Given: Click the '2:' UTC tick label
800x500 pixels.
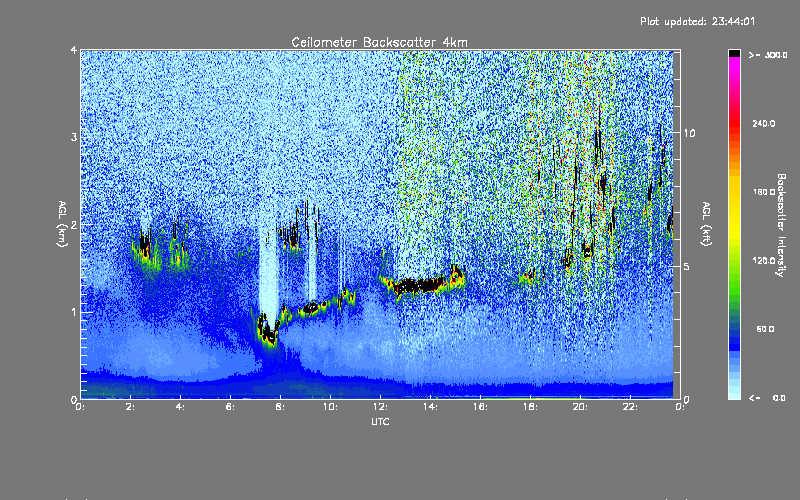Looking at the screenshot, I should [x=131, y=407].
